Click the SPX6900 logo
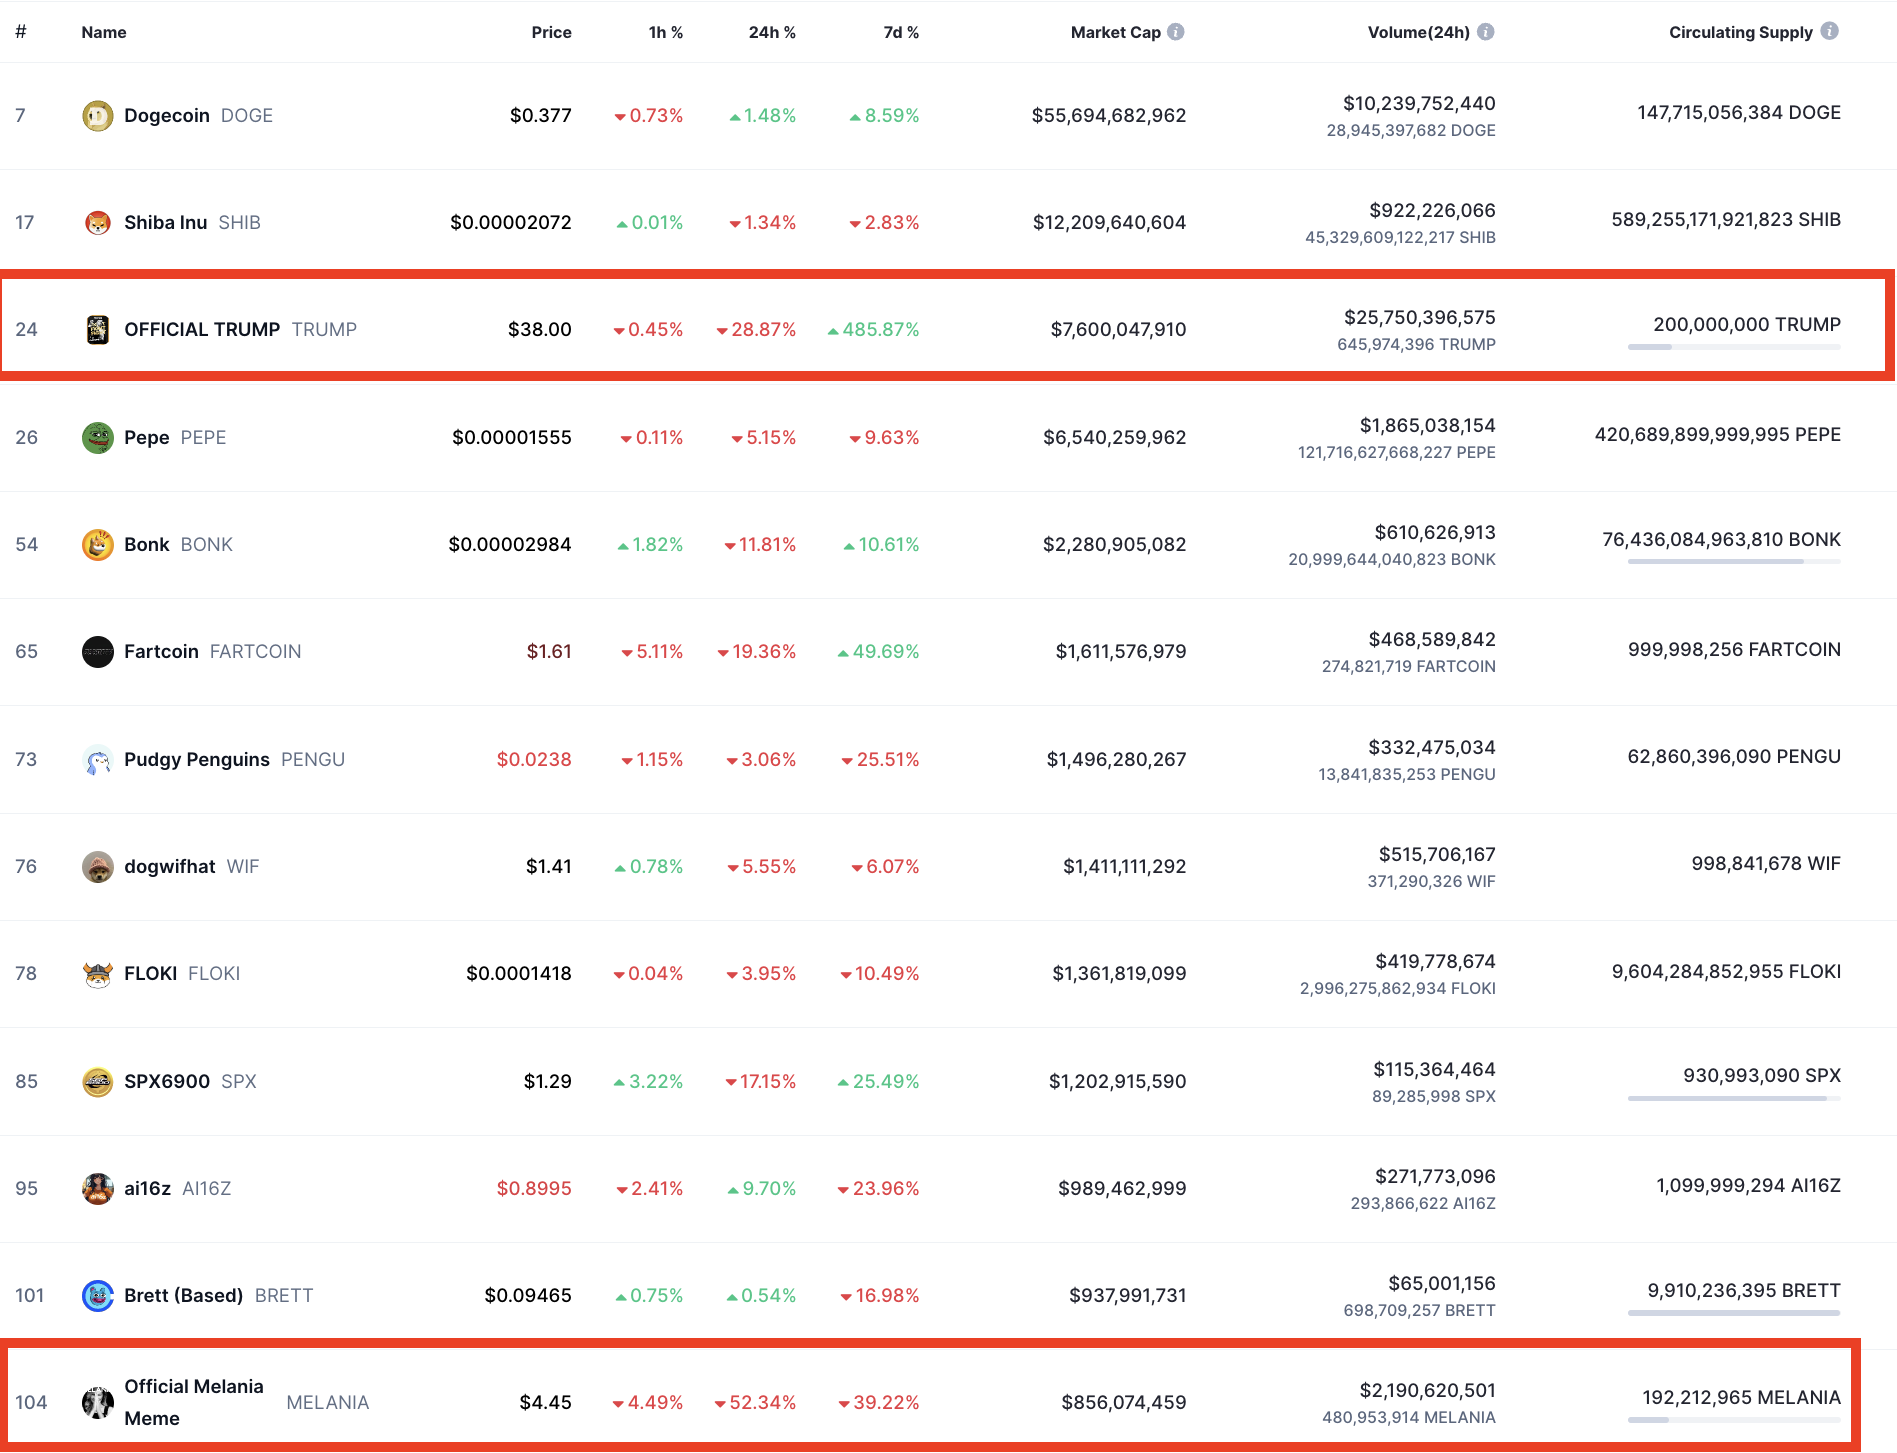 click(97, 1081)
